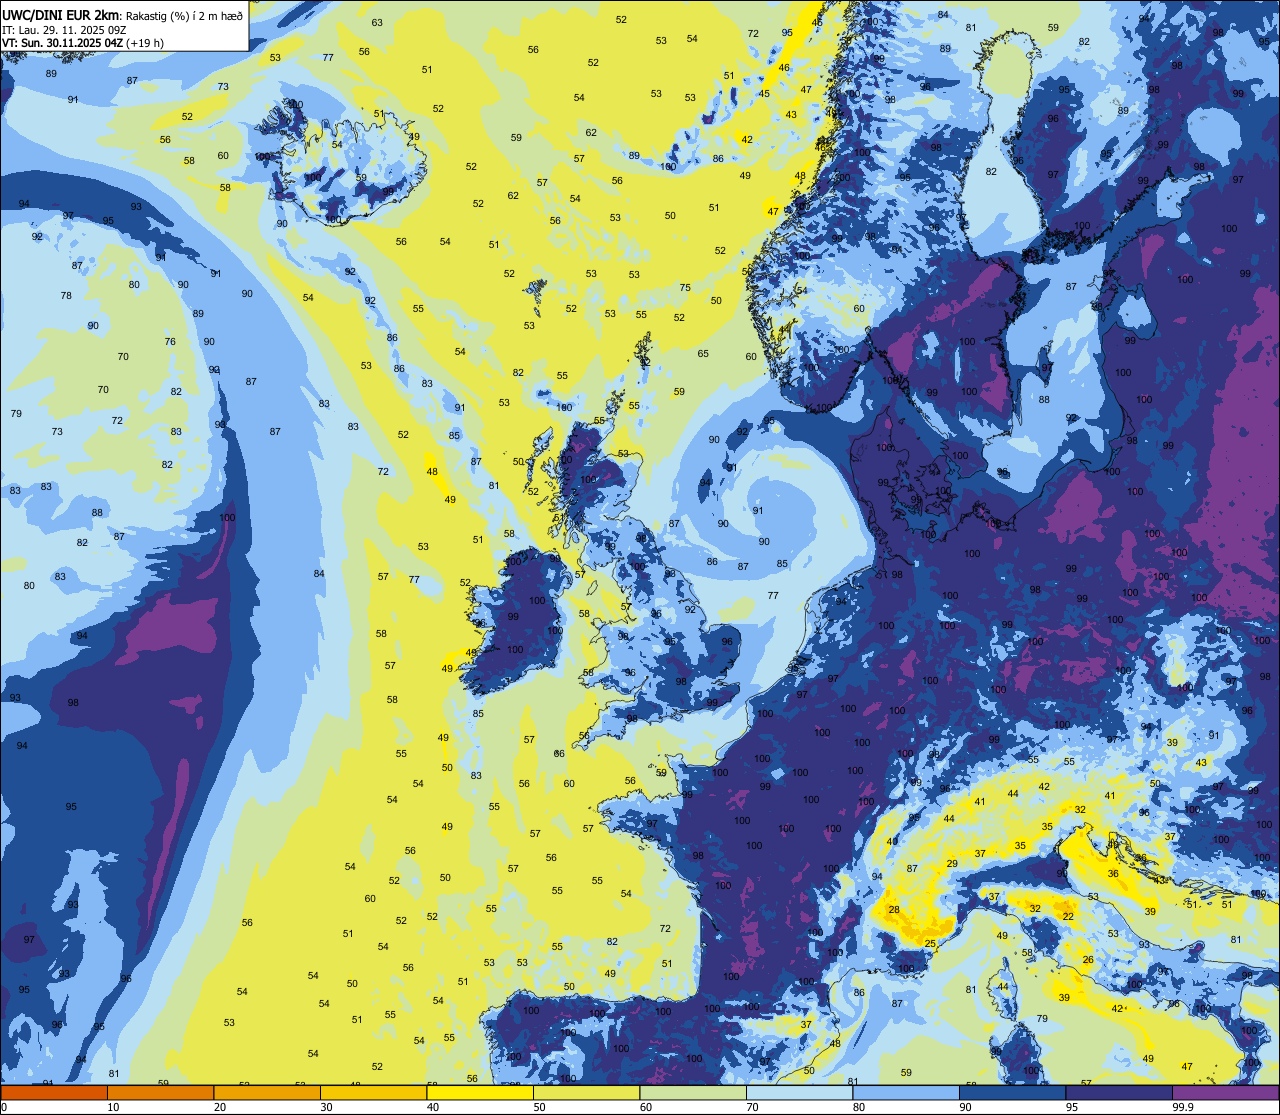The image size is (1280, 1115).
Task: Click the 'UWC/DINI EUR 2km' title text
Action: pos(61,14)
